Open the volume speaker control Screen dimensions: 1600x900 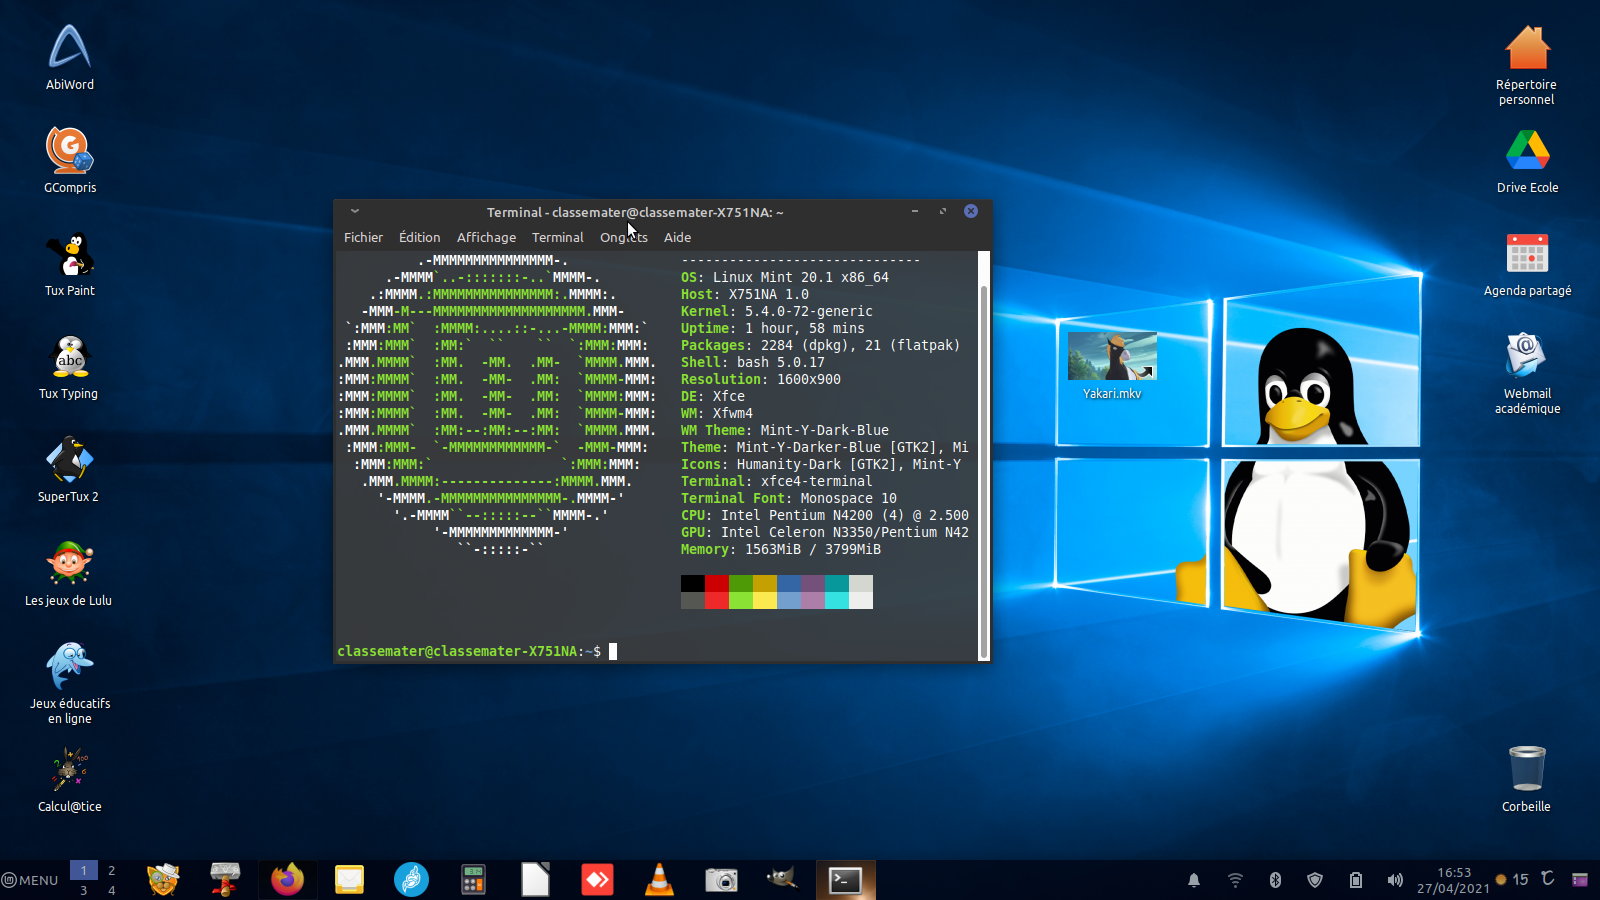pyautogui.click(x=1395, y=880)
